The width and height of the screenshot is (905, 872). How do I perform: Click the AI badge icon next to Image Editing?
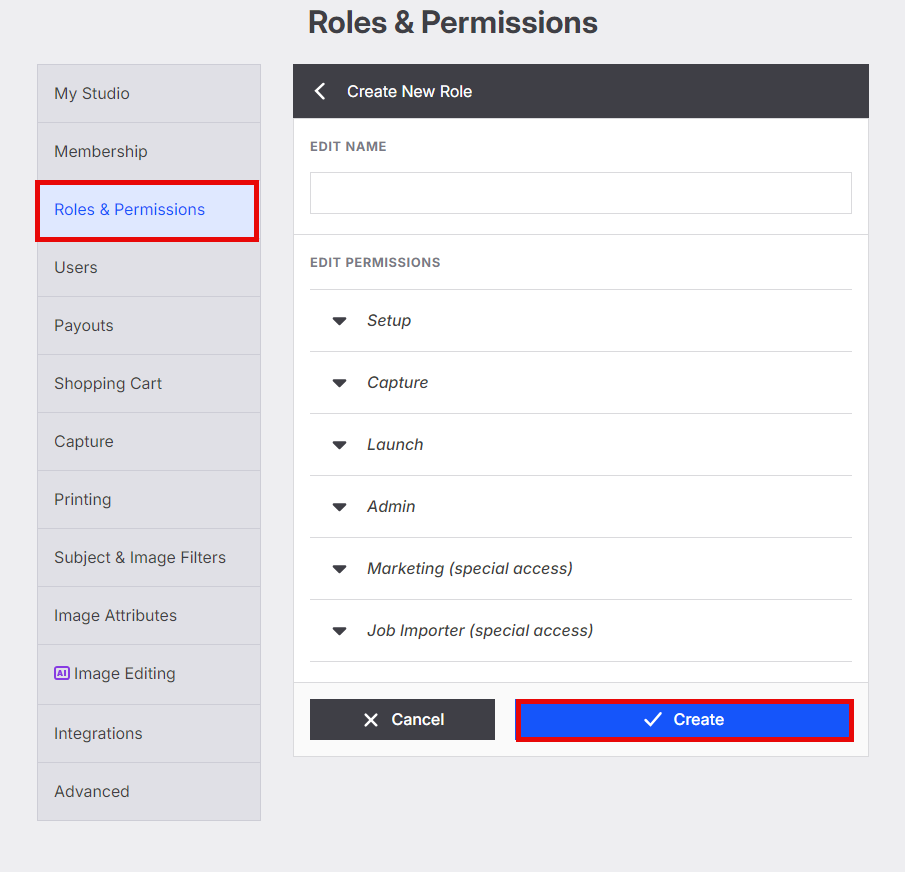pyautogui.click(x=62, y=673)
